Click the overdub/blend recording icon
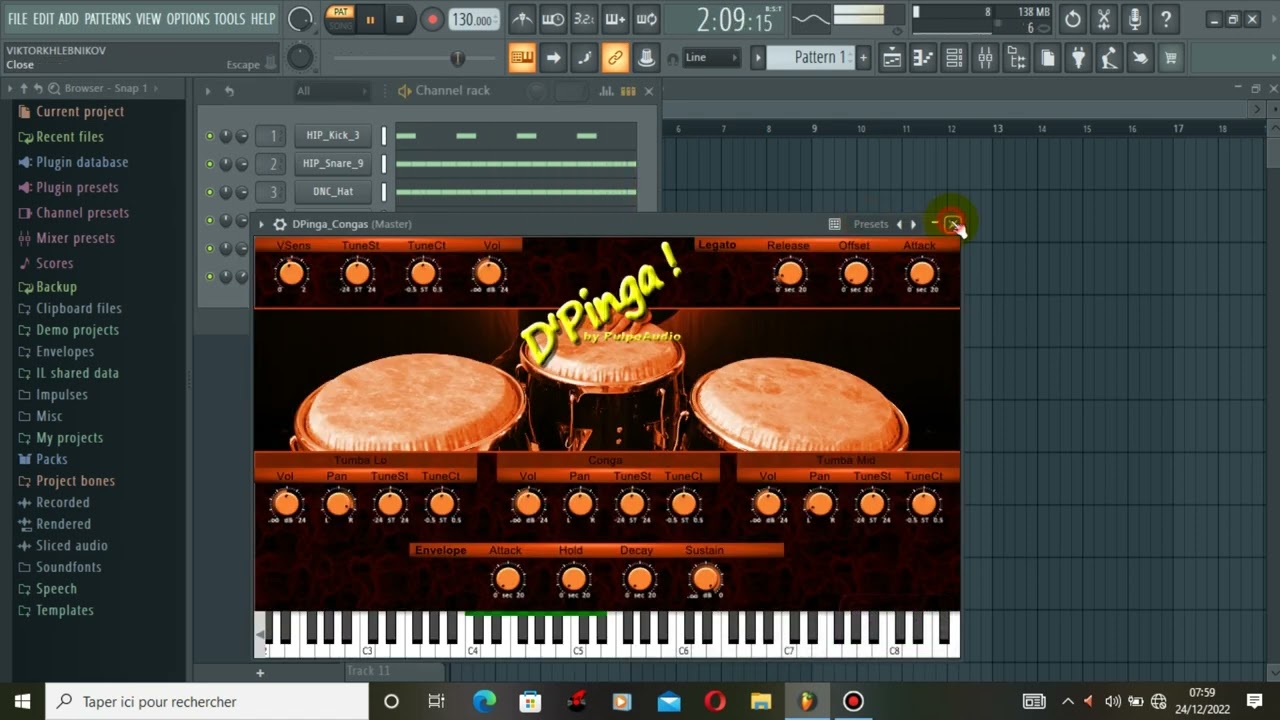Viewport: 1280px width, 720px height. [615, 19]
